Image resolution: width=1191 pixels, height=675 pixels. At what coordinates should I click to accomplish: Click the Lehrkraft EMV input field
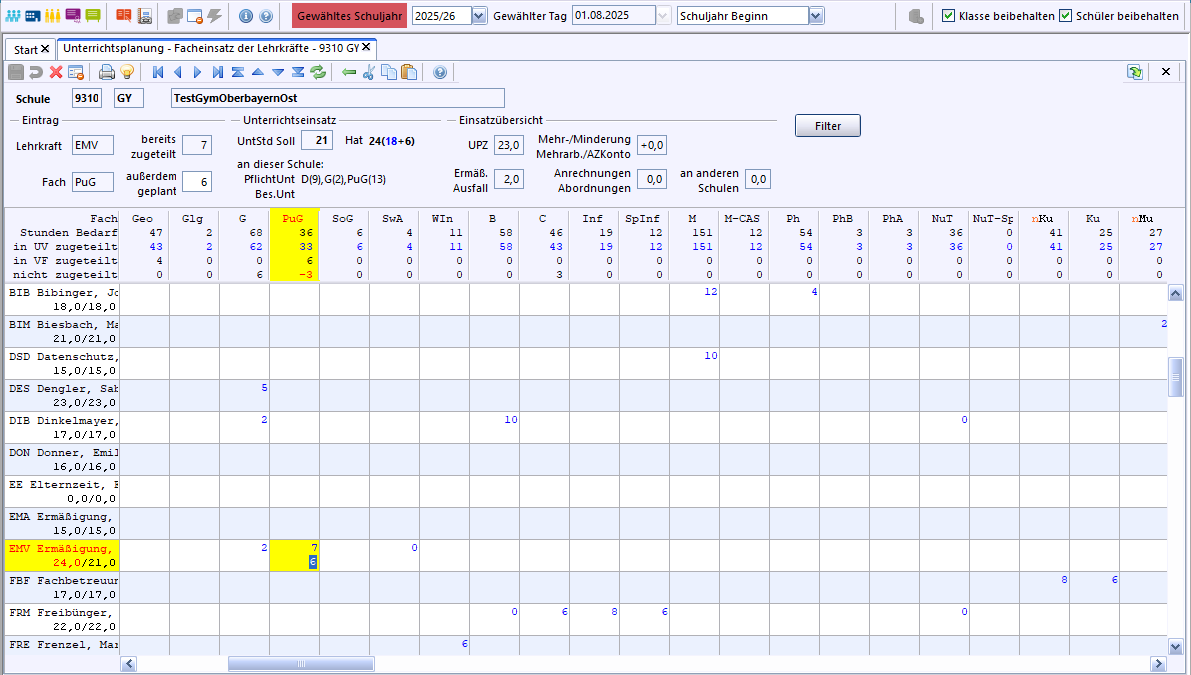tap(93, 145)
